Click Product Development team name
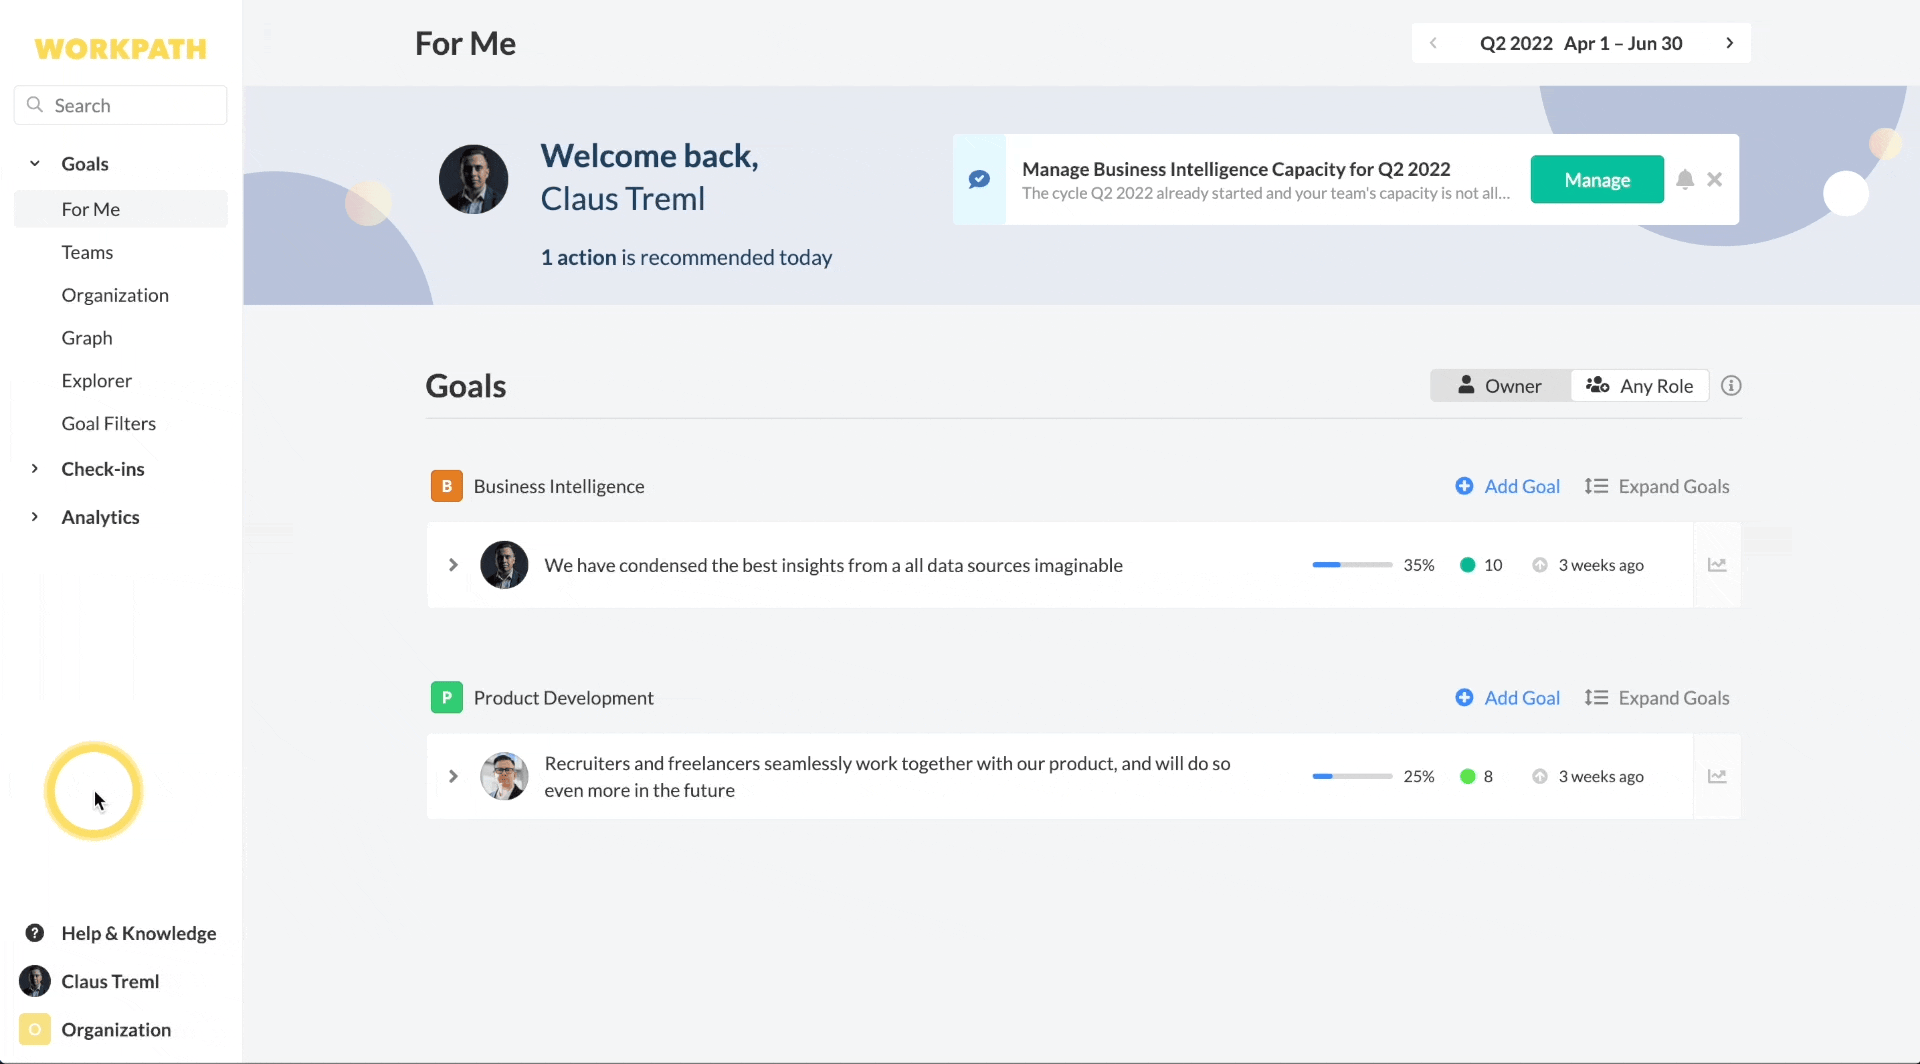Screen dimensions: 1920x1064 [564, 698]
